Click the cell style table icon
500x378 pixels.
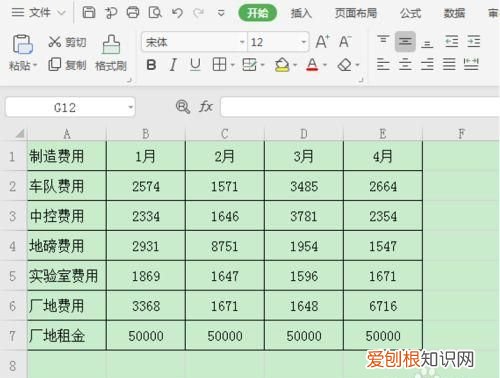pyautogui.click(x=250, y=65)
